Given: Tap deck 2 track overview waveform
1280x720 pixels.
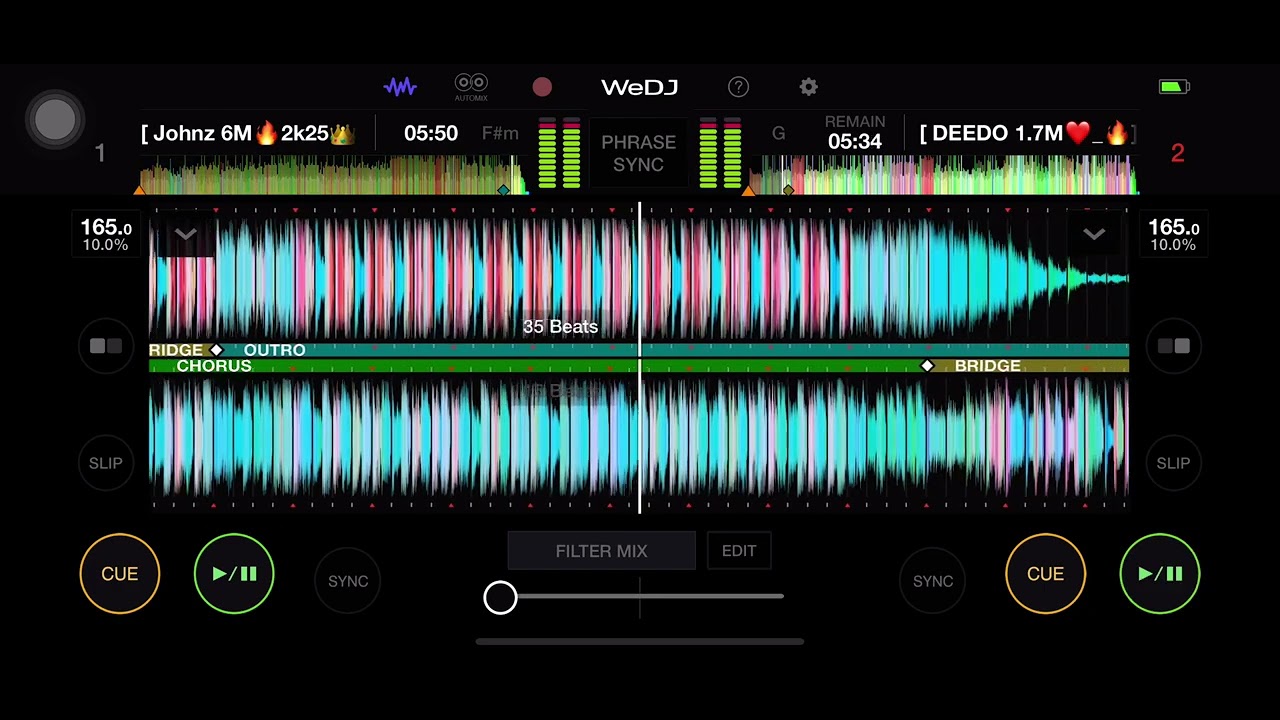Looking at the screenshot, I should coord(945,176).
